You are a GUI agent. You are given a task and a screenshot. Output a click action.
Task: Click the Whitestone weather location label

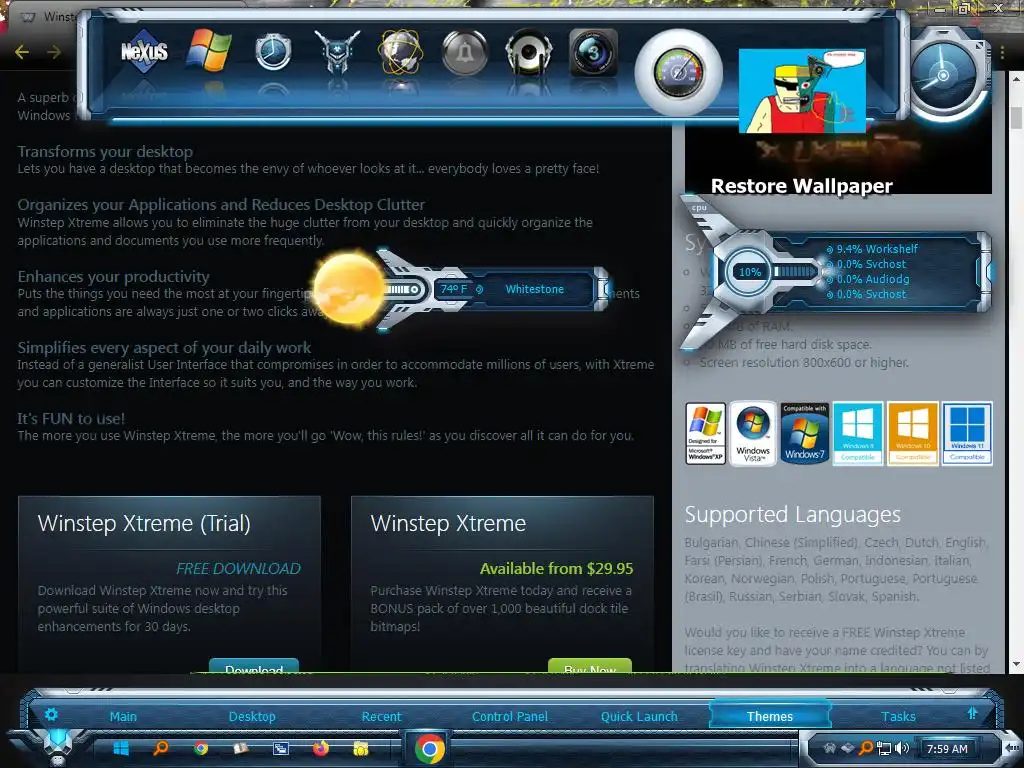534,289
